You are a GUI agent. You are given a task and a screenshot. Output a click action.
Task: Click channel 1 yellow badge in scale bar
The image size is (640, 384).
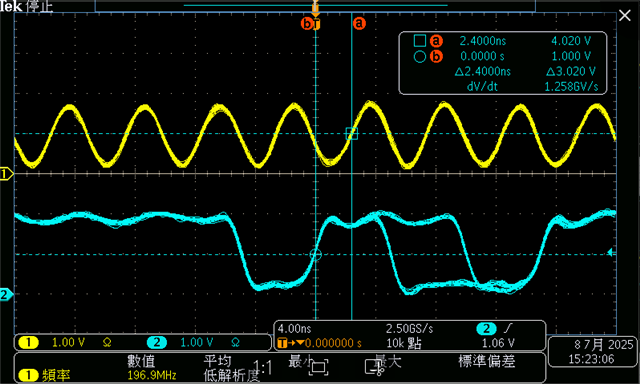[x=29, y=342]
